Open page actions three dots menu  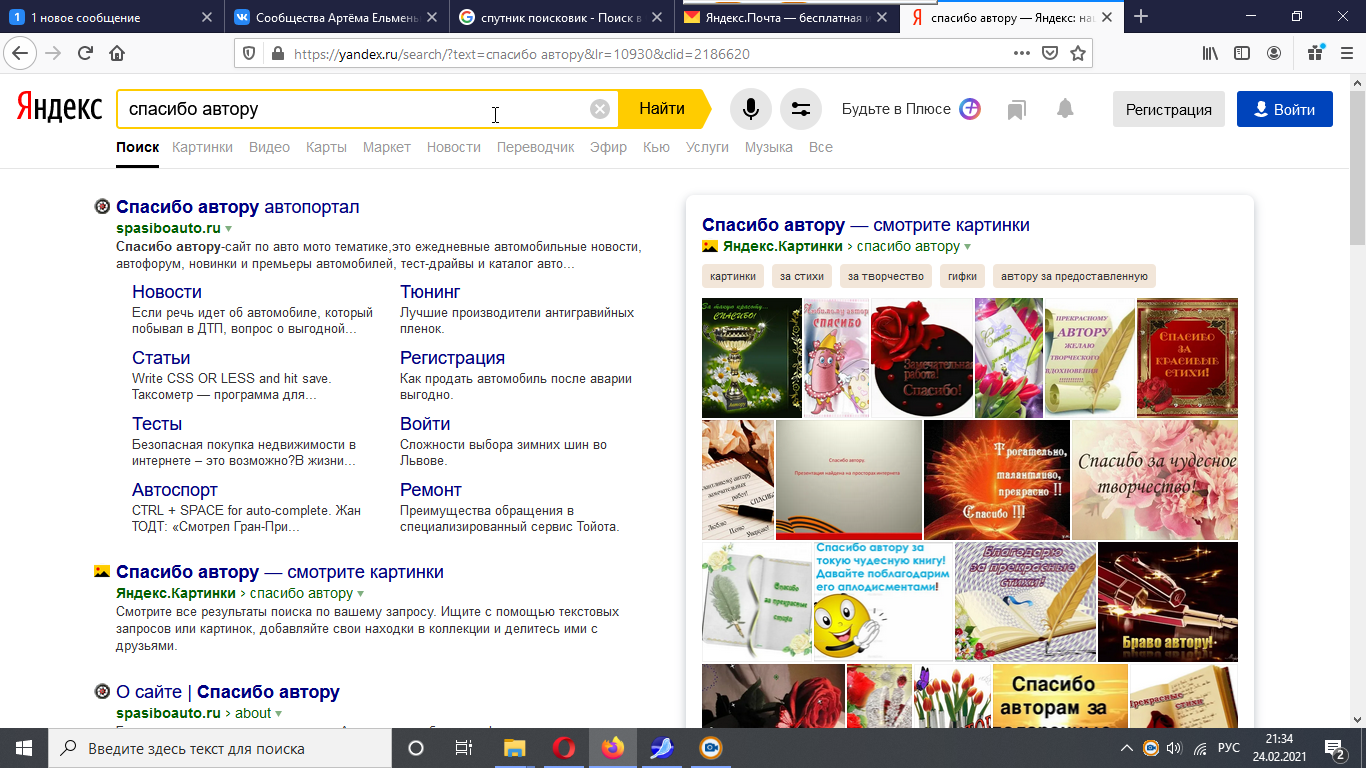click(1021, 54)
